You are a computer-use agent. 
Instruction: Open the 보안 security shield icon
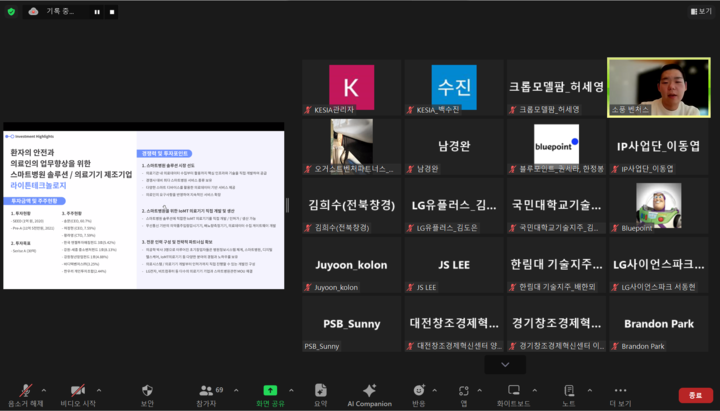(147, 390)
